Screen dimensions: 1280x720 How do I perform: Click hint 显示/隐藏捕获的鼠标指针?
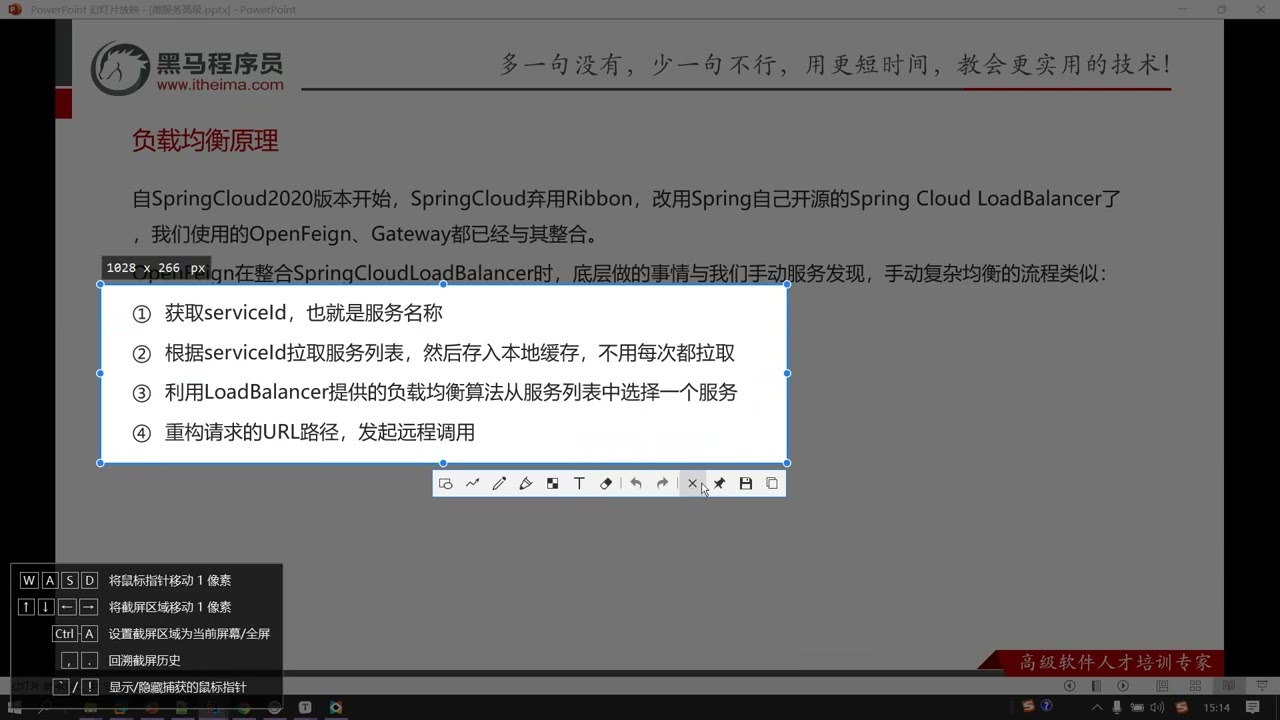tap(177, 688)
